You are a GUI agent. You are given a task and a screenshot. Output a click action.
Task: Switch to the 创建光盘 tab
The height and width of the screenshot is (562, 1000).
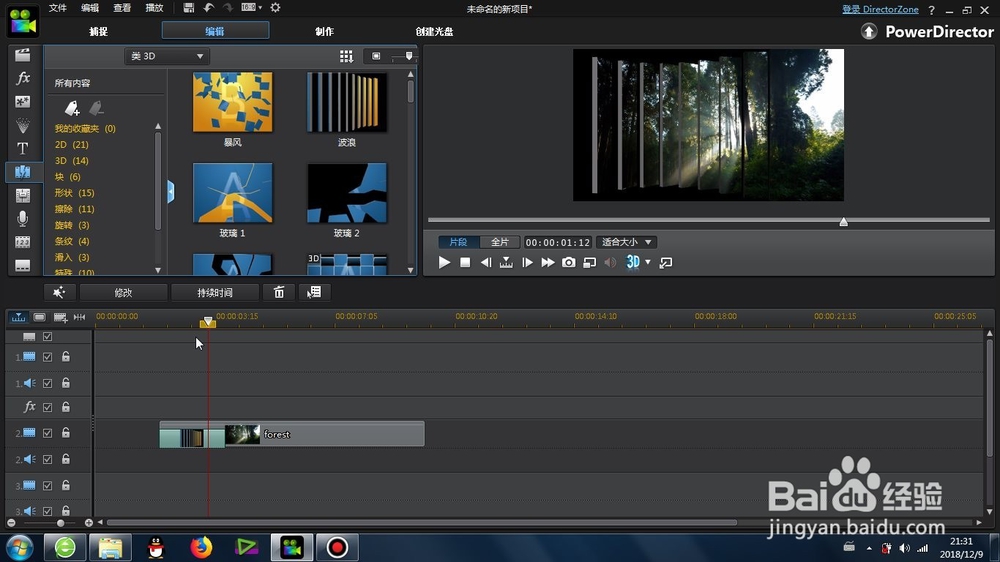click(434, 31)
